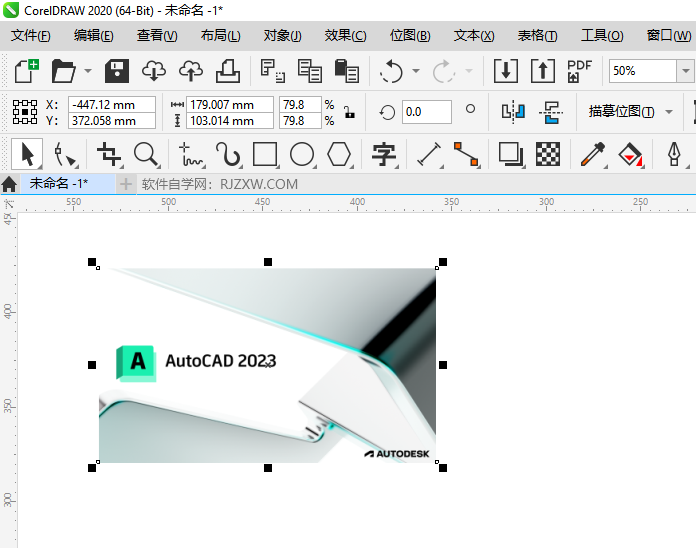The height and width of the screenshot is (548, 696).
Task: Select the Zoom magnifier tool
Action: click(x=146, y=154)
